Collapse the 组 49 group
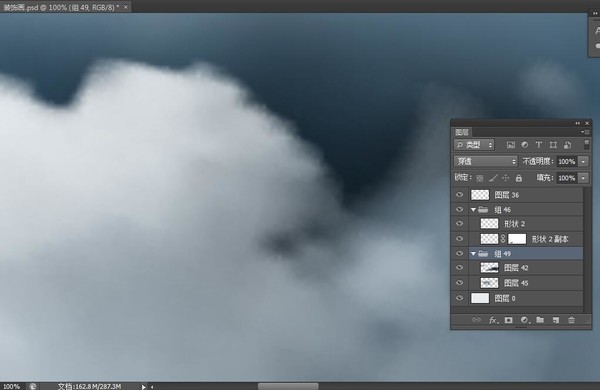 473,253
